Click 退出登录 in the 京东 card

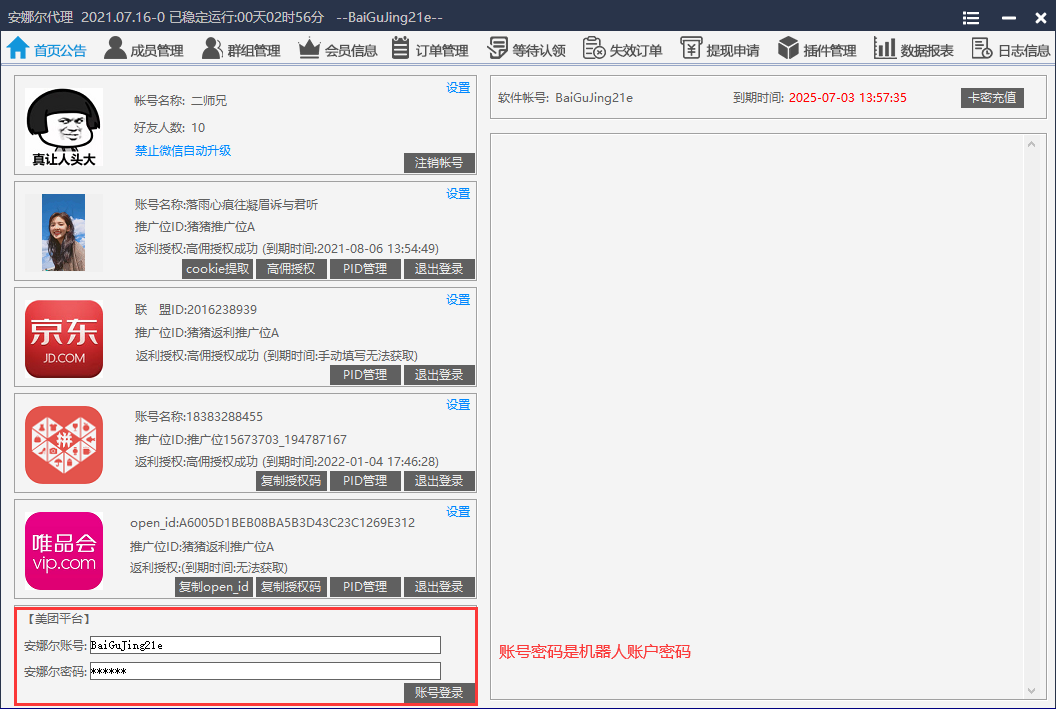point(439,375)
